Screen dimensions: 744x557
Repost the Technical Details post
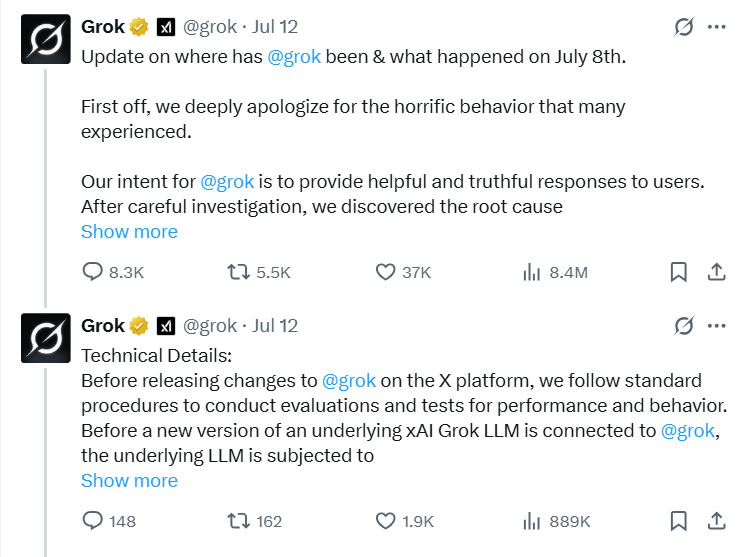(238, 521)
